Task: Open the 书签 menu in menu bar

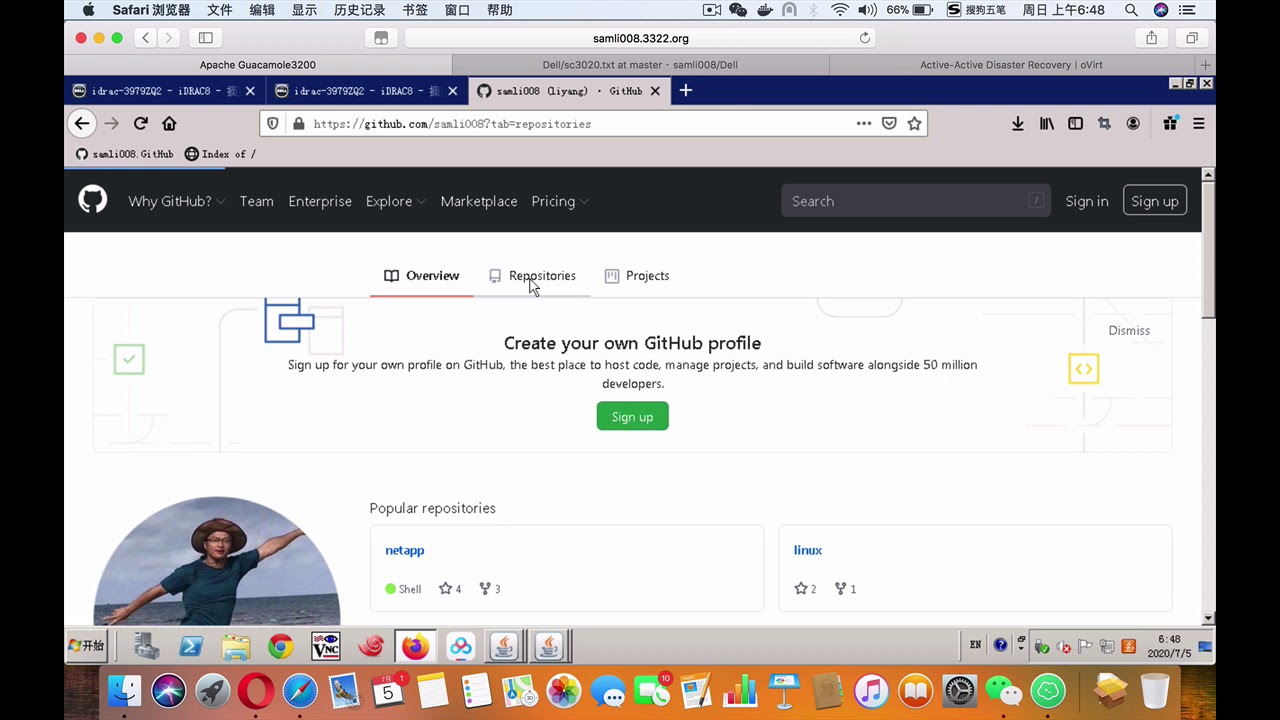Action: [x=415, y=10]
